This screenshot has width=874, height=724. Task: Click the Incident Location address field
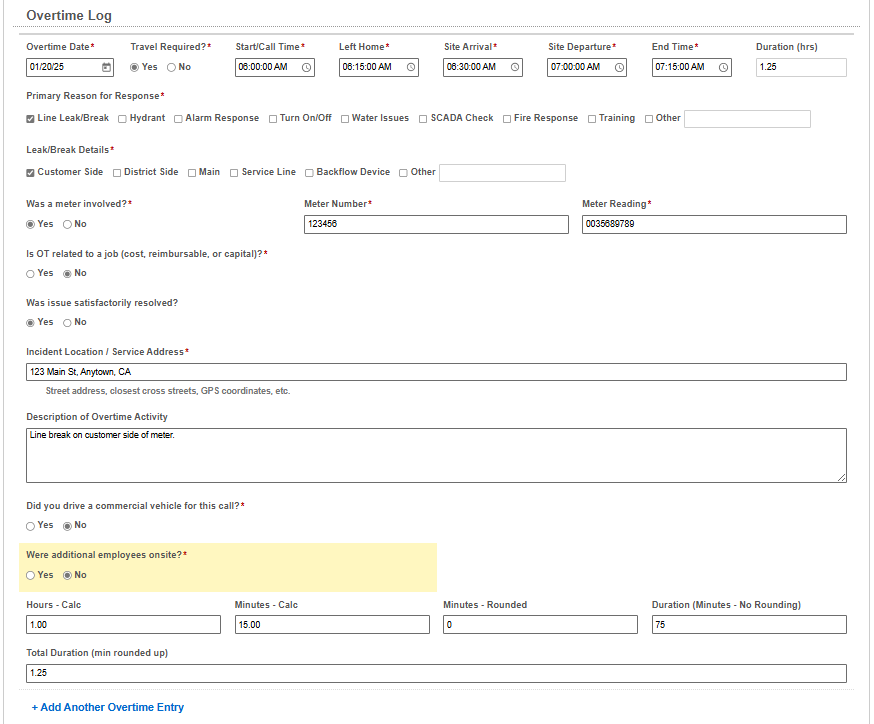[436, 372]
